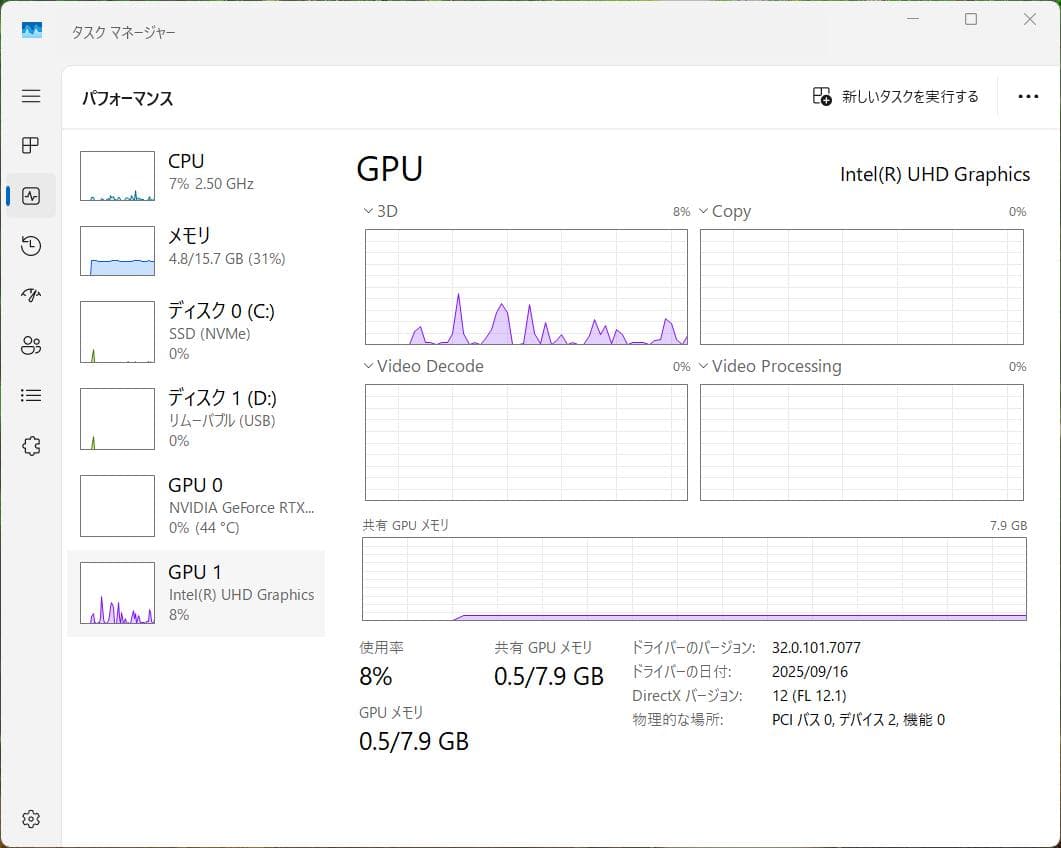Open the App history icon
This screenshot has width=1061, height=848.
tap(31, 246)
